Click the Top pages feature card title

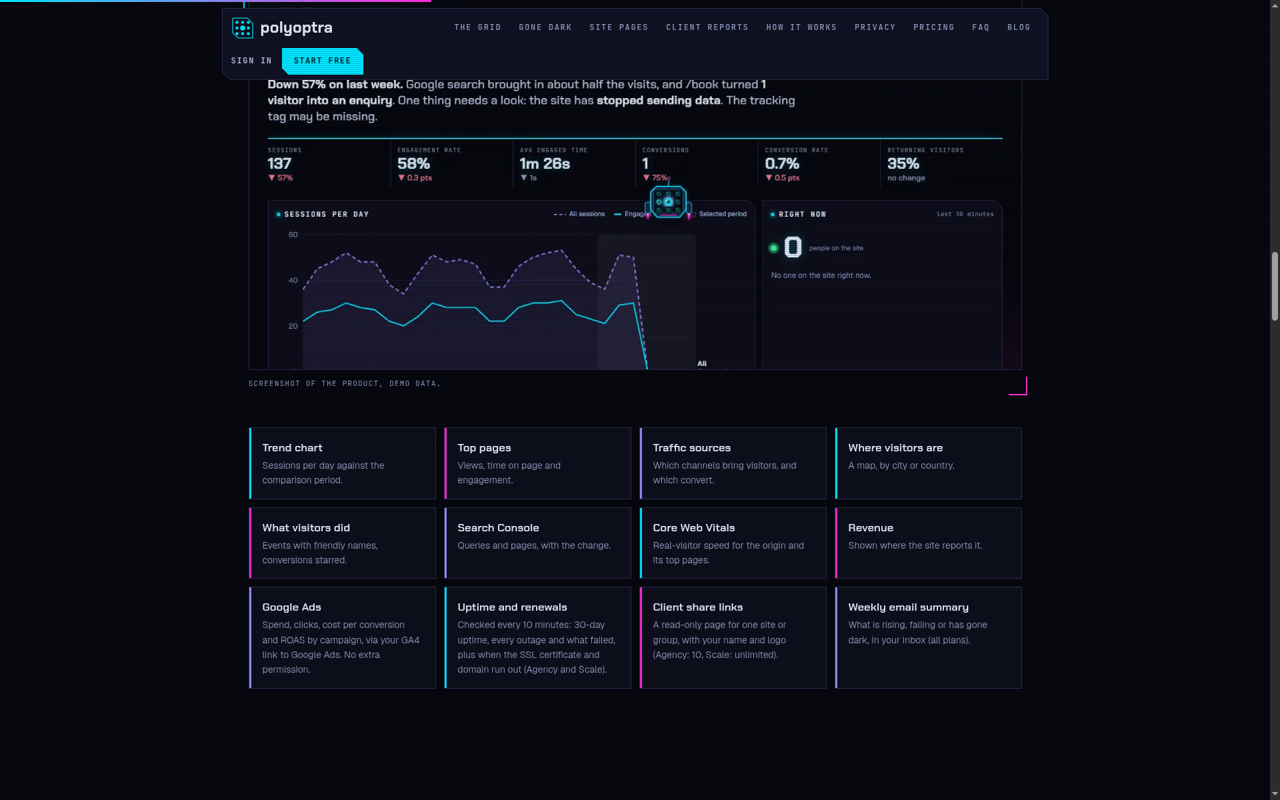click(x=485, y=448)
